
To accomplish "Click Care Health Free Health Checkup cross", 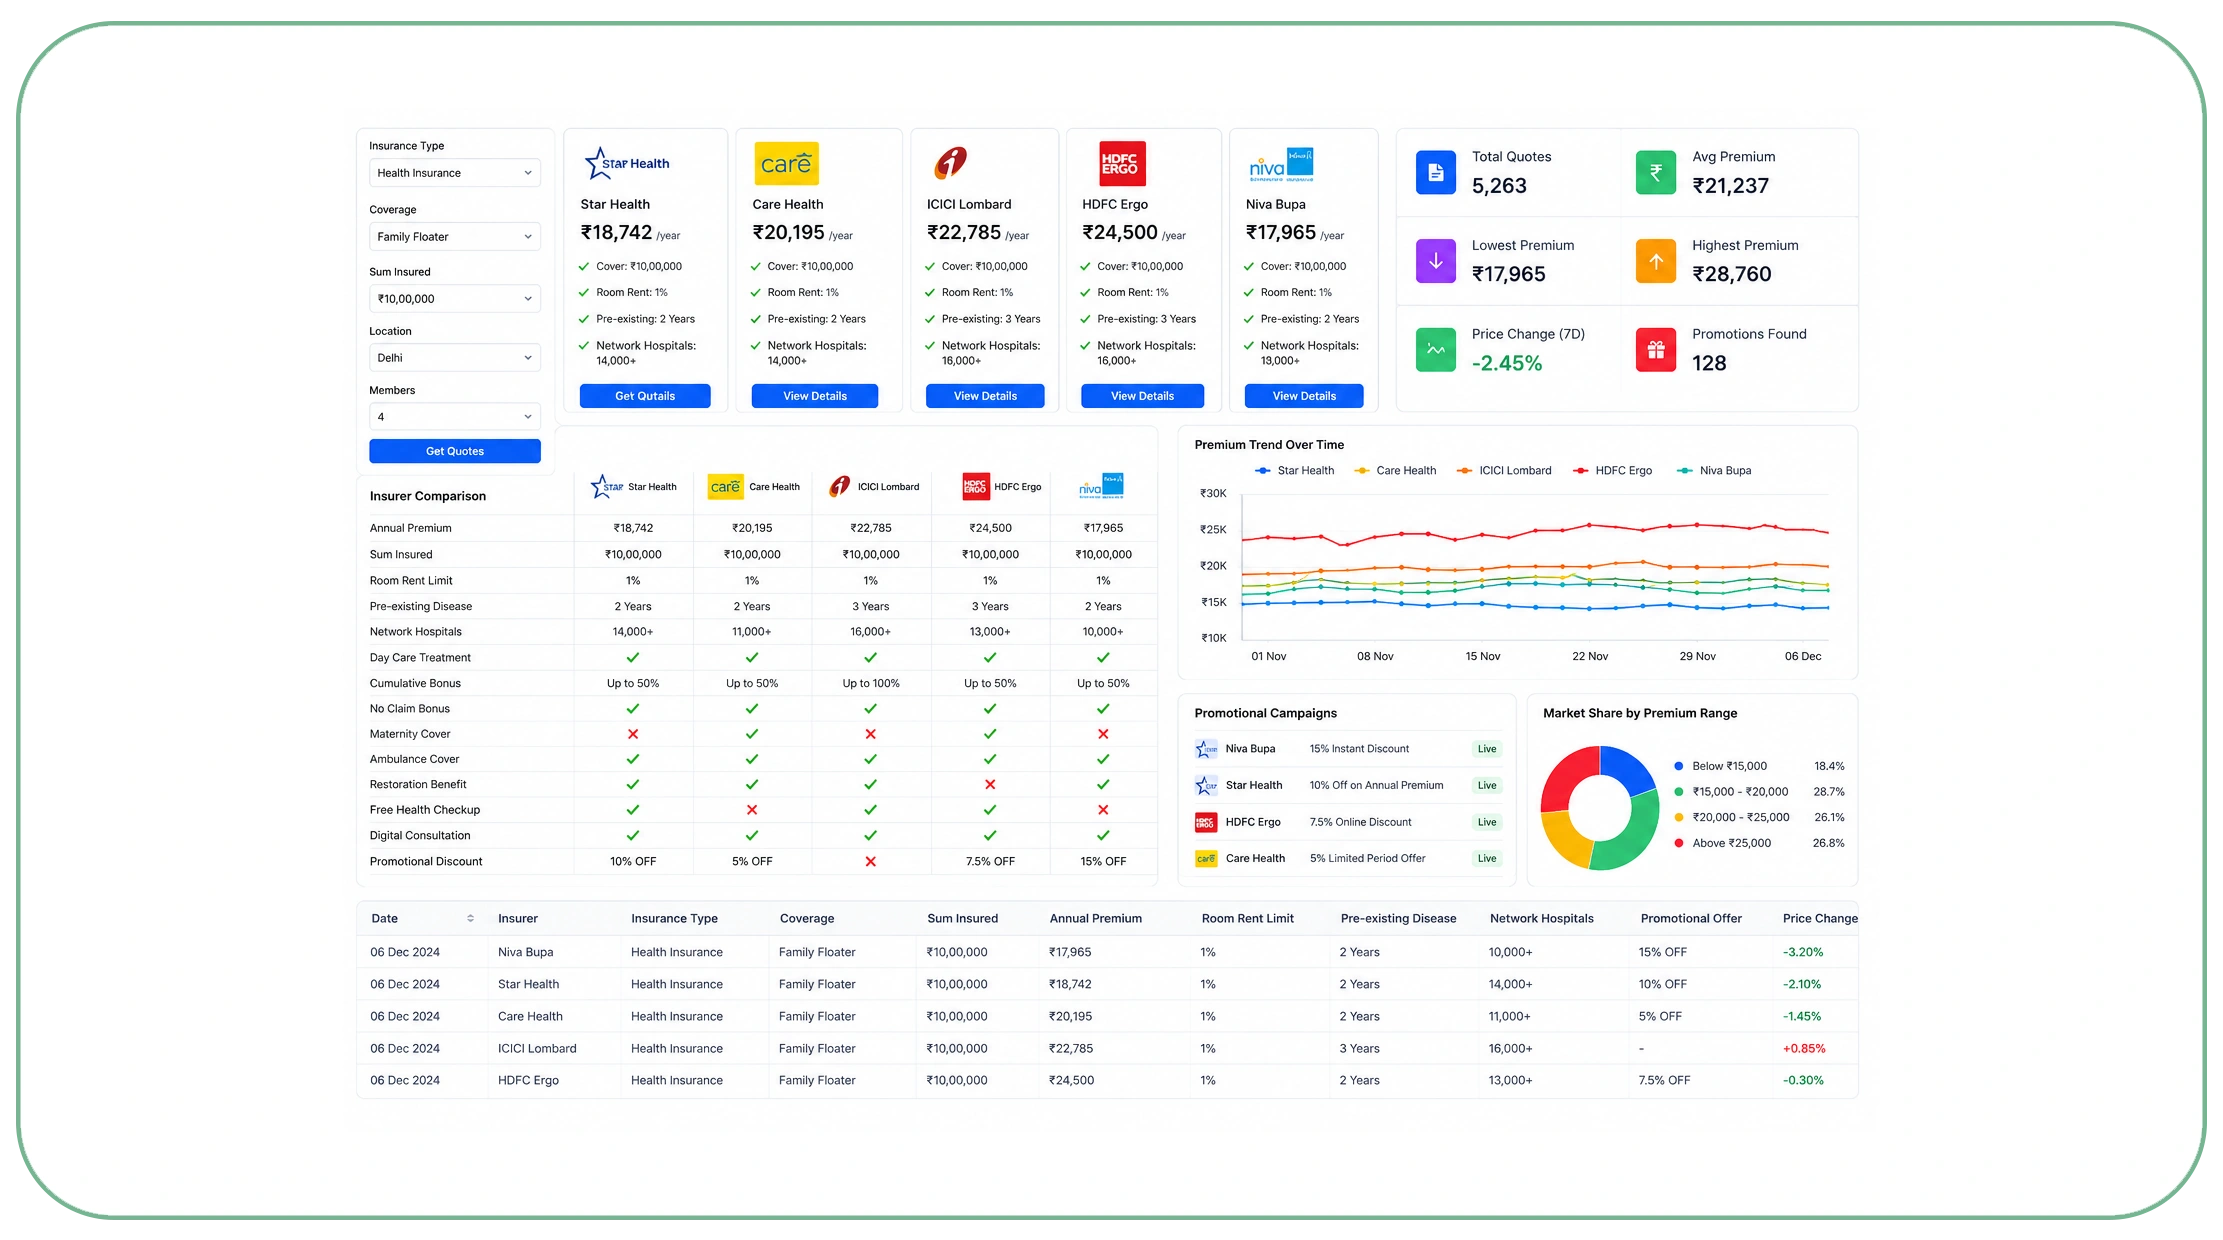I will [752, 810].
